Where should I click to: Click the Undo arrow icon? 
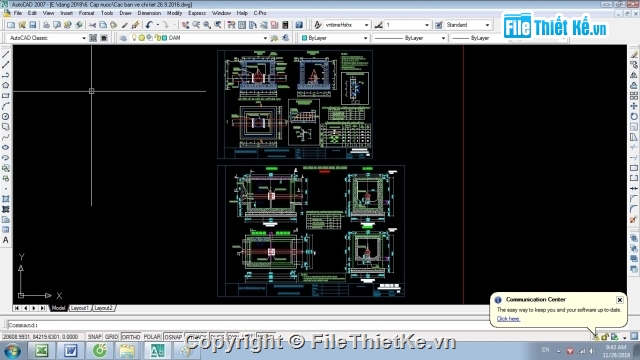tap(149, 25)
